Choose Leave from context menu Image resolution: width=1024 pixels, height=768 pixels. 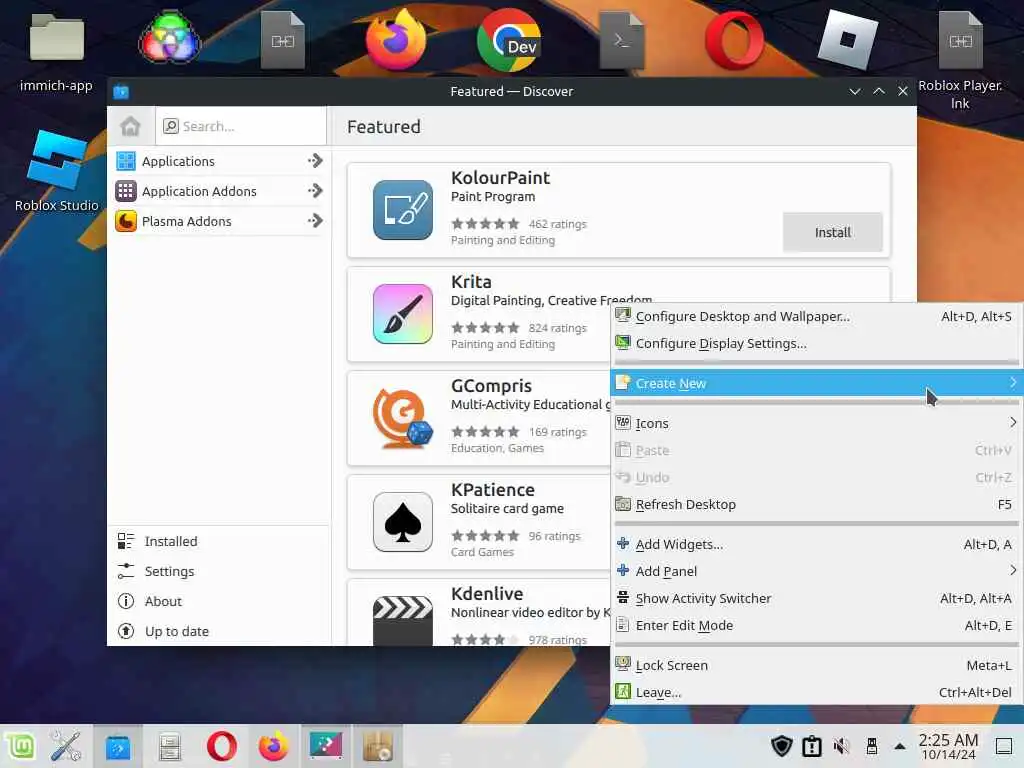[816, 692]
